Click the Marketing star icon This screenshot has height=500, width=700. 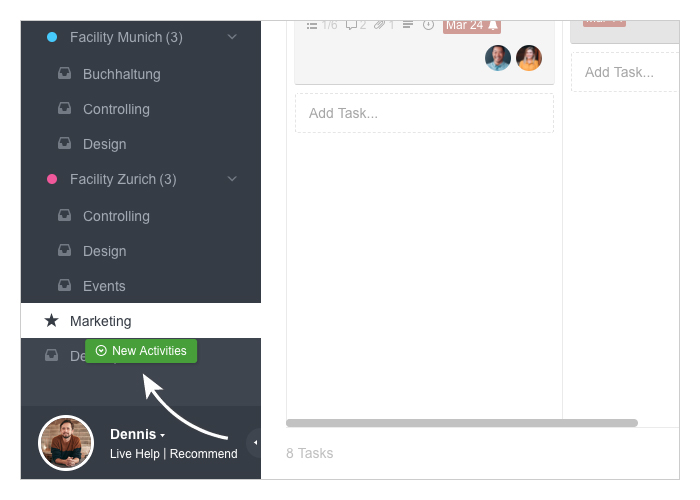click(51, 320)
